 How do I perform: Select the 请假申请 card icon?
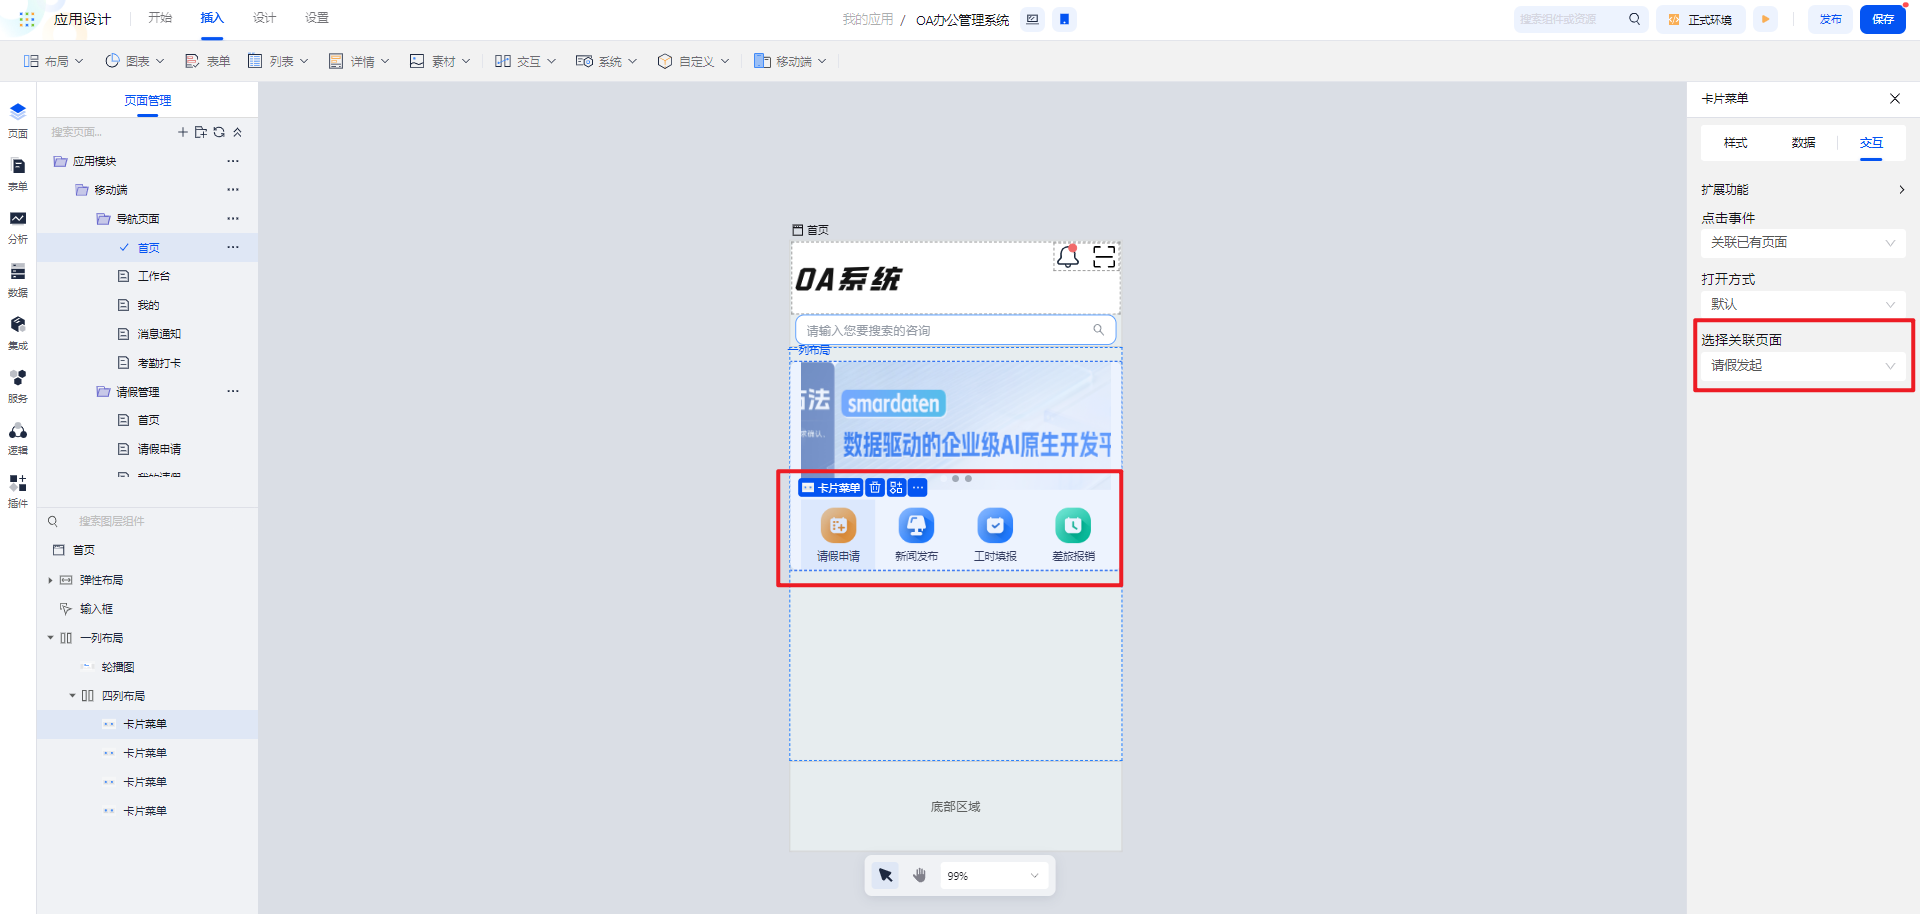[838, 525]
